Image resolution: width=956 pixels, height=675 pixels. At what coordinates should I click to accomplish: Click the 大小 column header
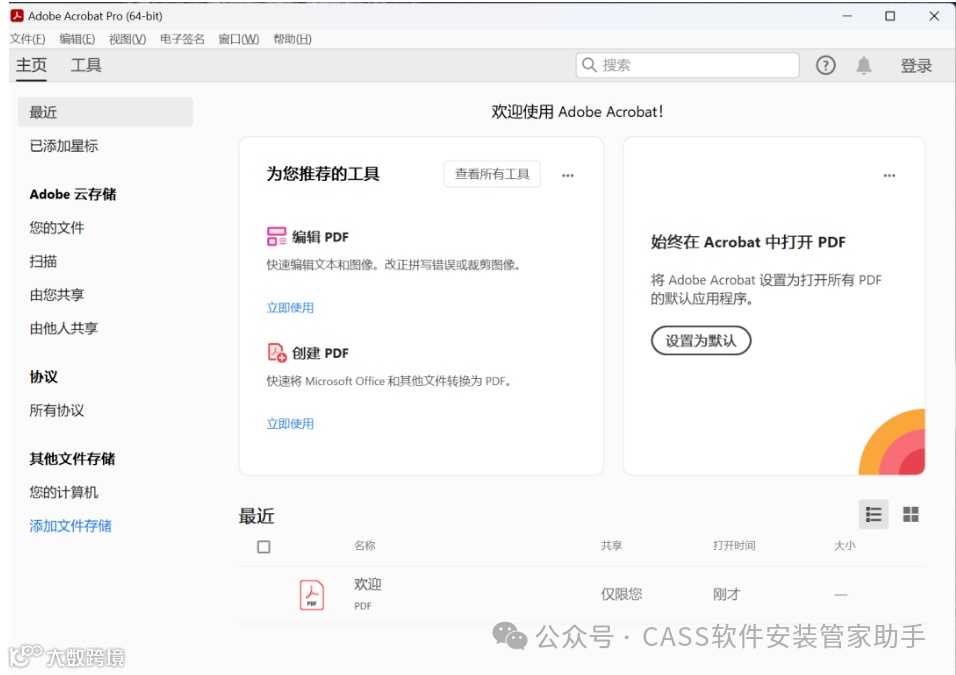pyautogui.click(x=844, y=546)
